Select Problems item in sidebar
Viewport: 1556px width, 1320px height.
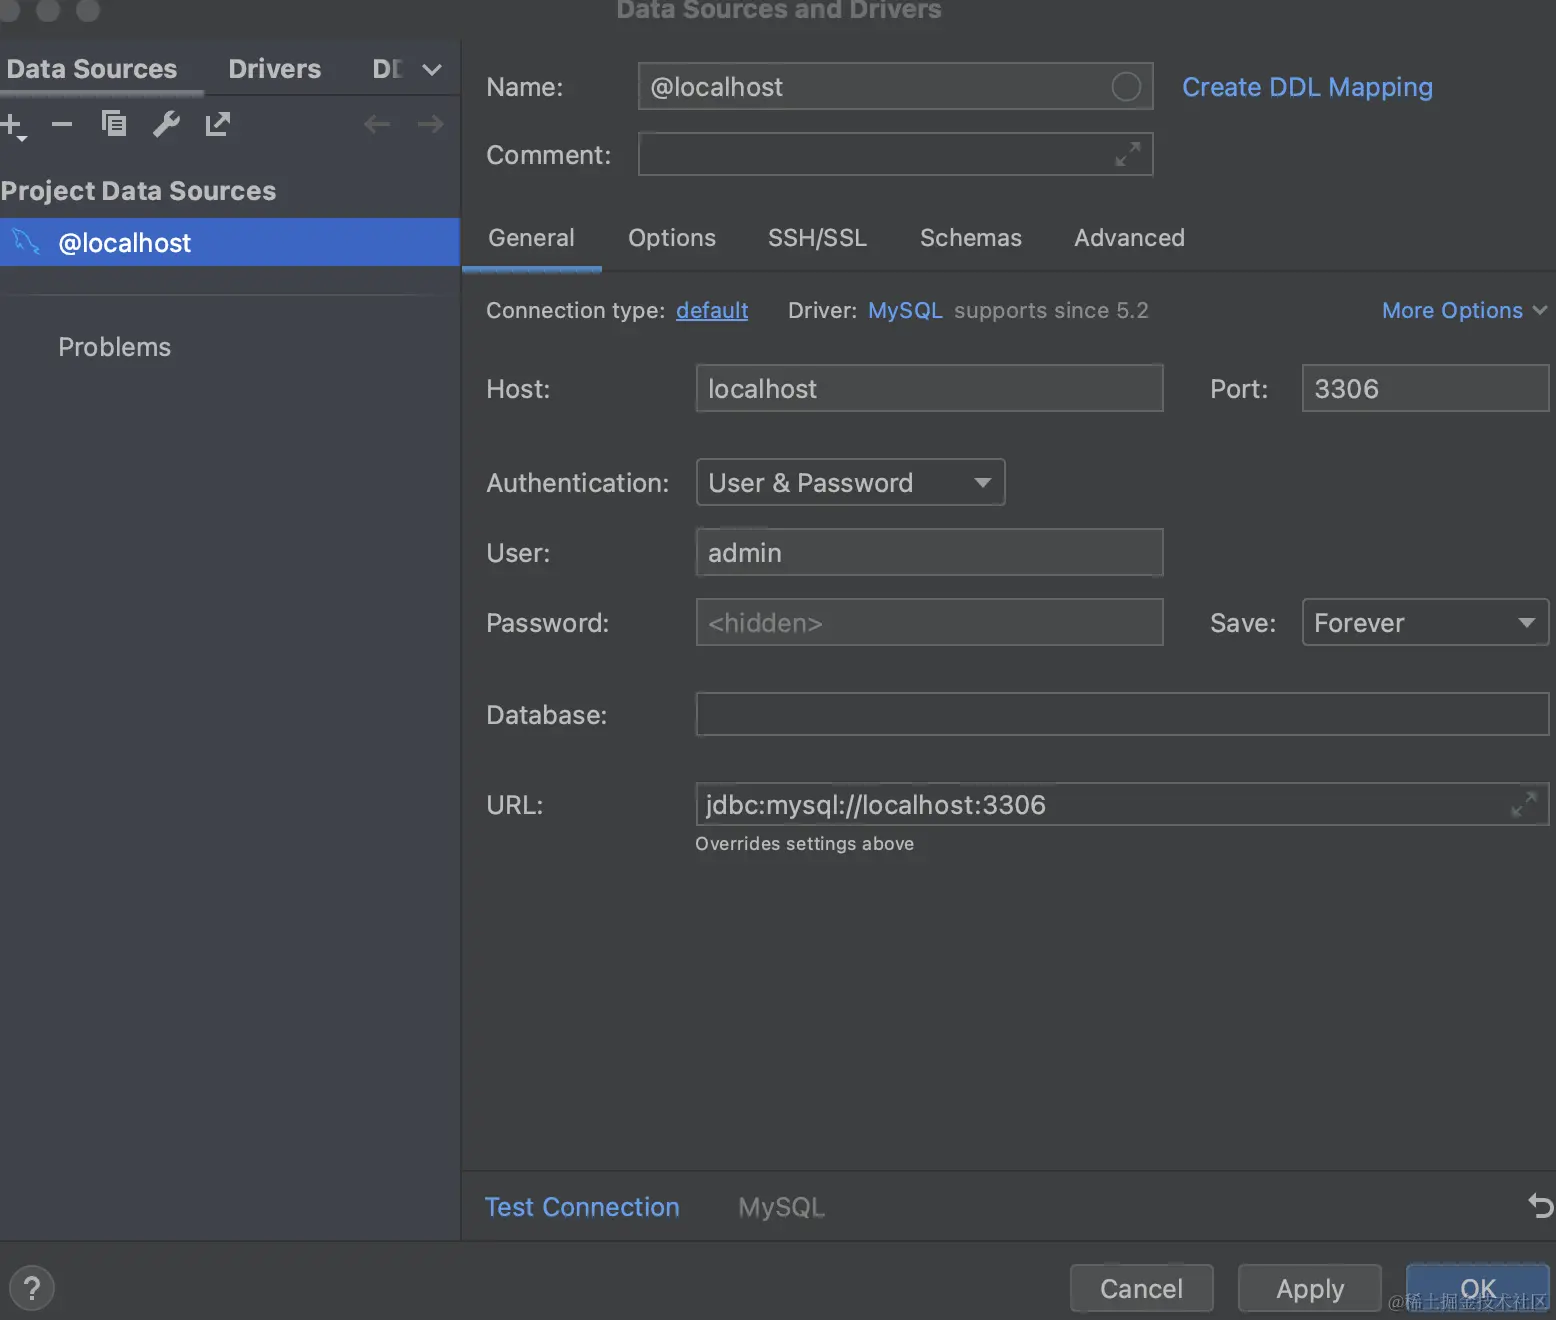[x=114, y=347]
